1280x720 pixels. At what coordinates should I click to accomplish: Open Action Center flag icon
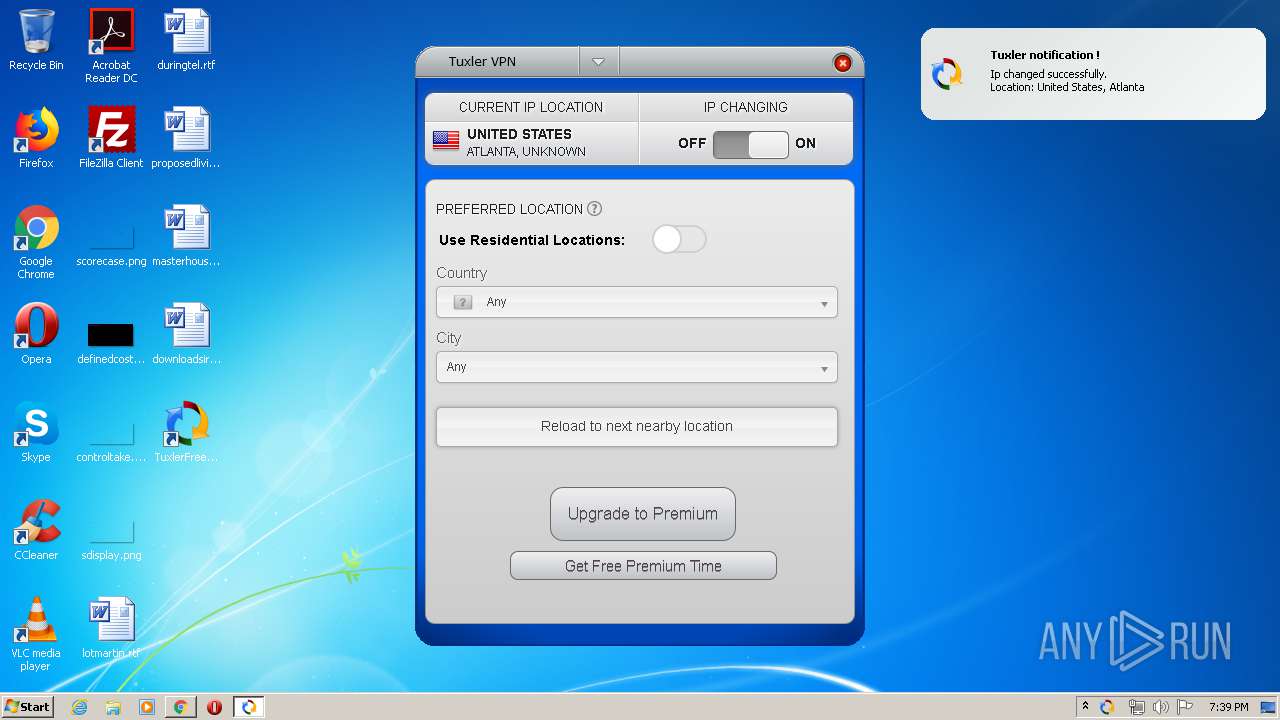pyautogui.click(x=1185, y=707)
